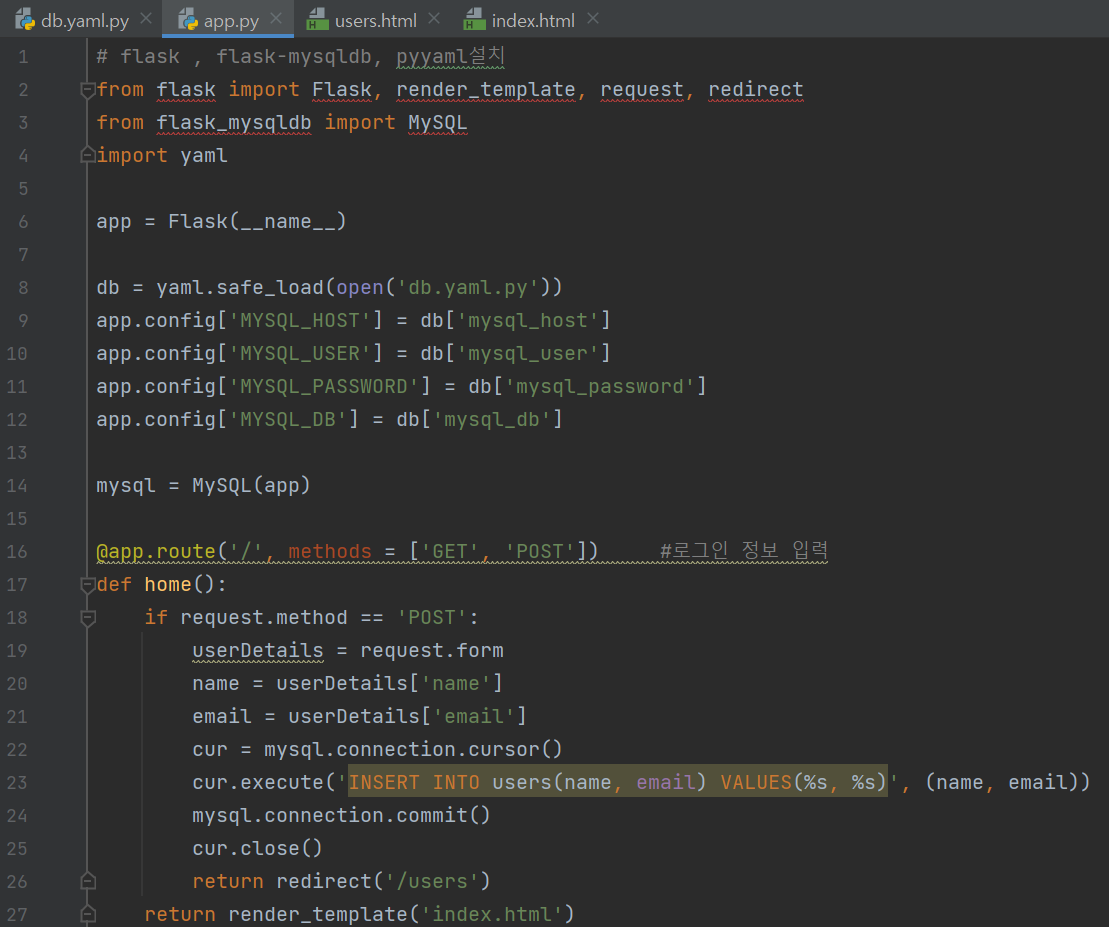
Task: Click fold end marker at line 27
Action: pos(88,914)
